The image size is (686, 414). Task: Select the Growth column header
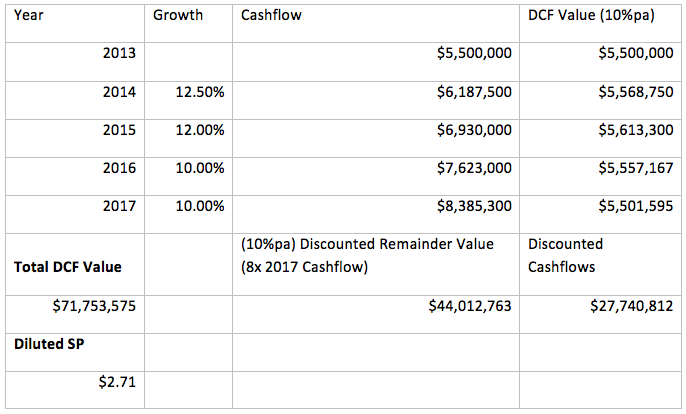[x=178, y=16]
